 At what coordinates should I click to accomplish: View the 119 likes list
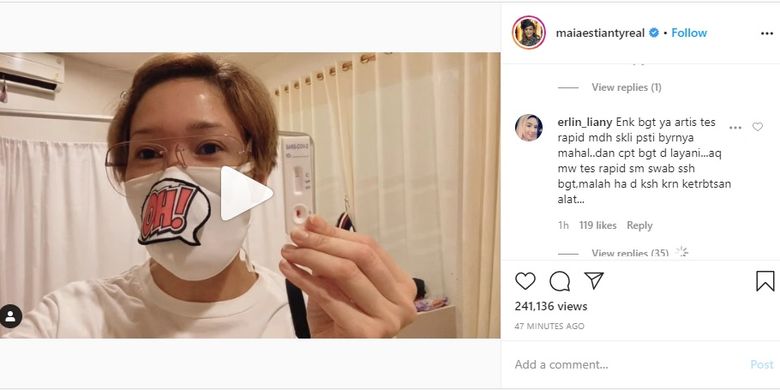pyautogui.click(x=597, y=225)
